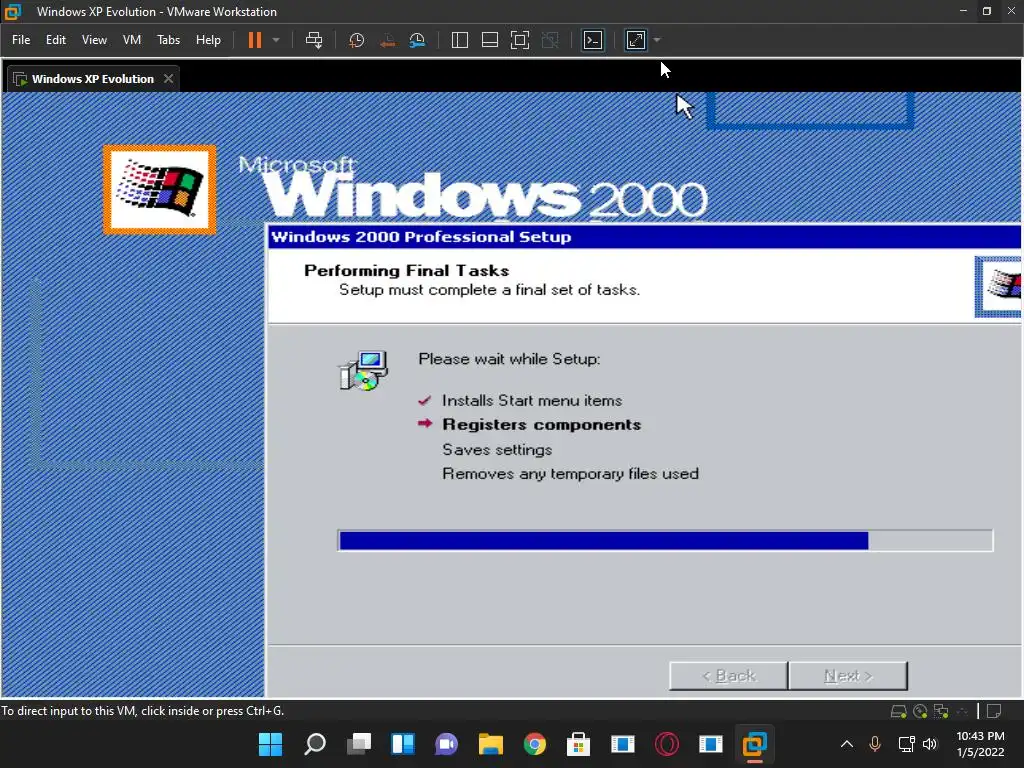The image size is (1024, 768).
Task: Toggle the thumbnail bar icon
Action: [490, 40]
